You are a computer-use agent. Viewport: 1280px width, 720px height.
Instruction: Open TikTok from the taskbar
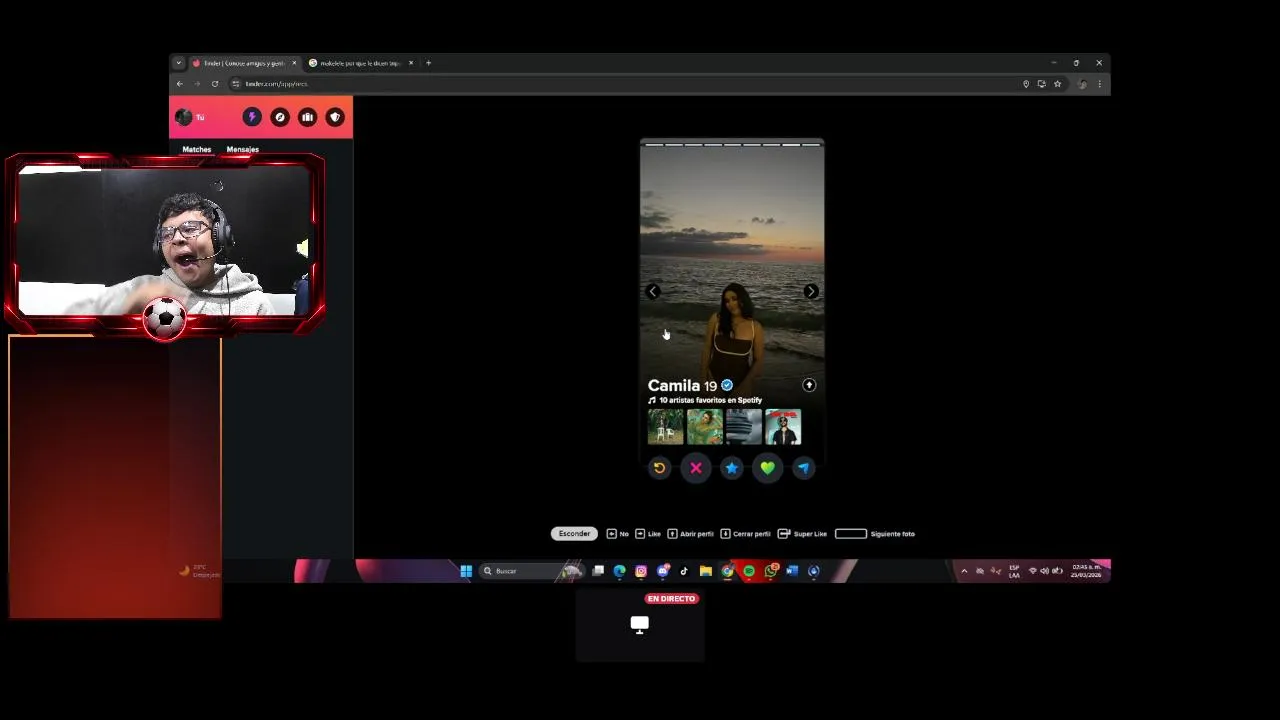pyautogui.click(x=684, y=571)
